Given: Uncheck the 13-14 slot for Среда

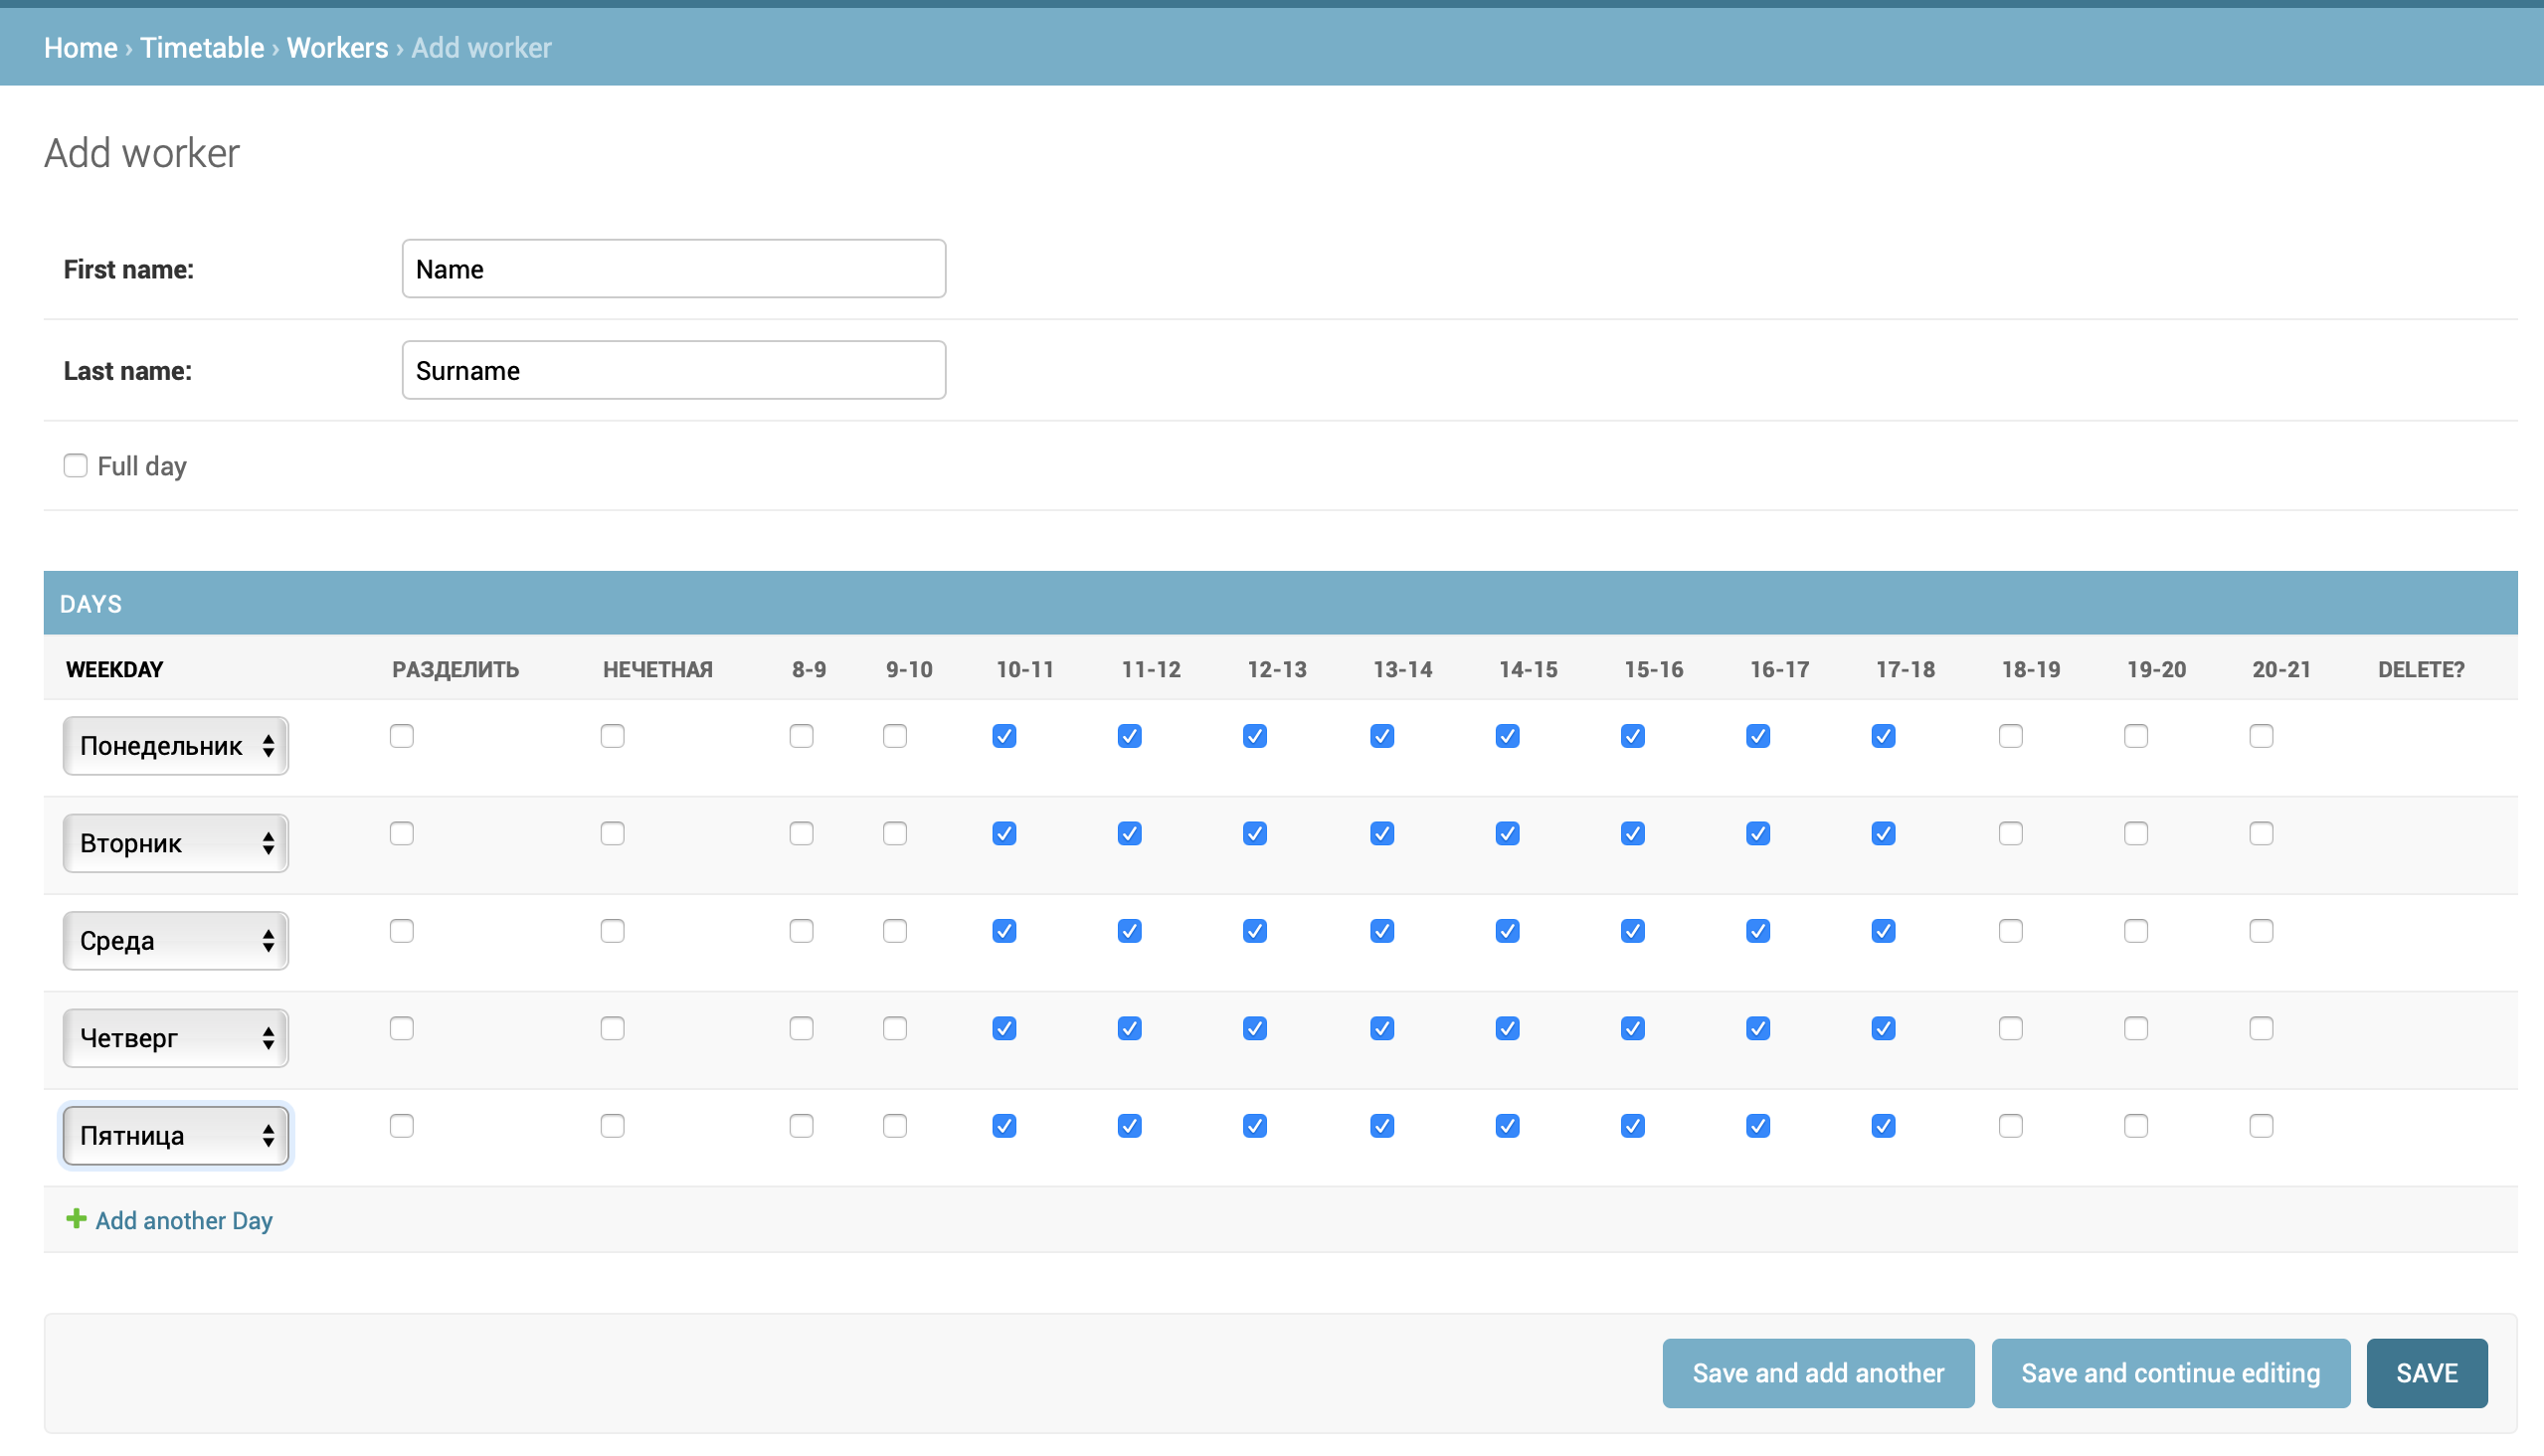Looking at the screenshot, I should pos(1382,931).
